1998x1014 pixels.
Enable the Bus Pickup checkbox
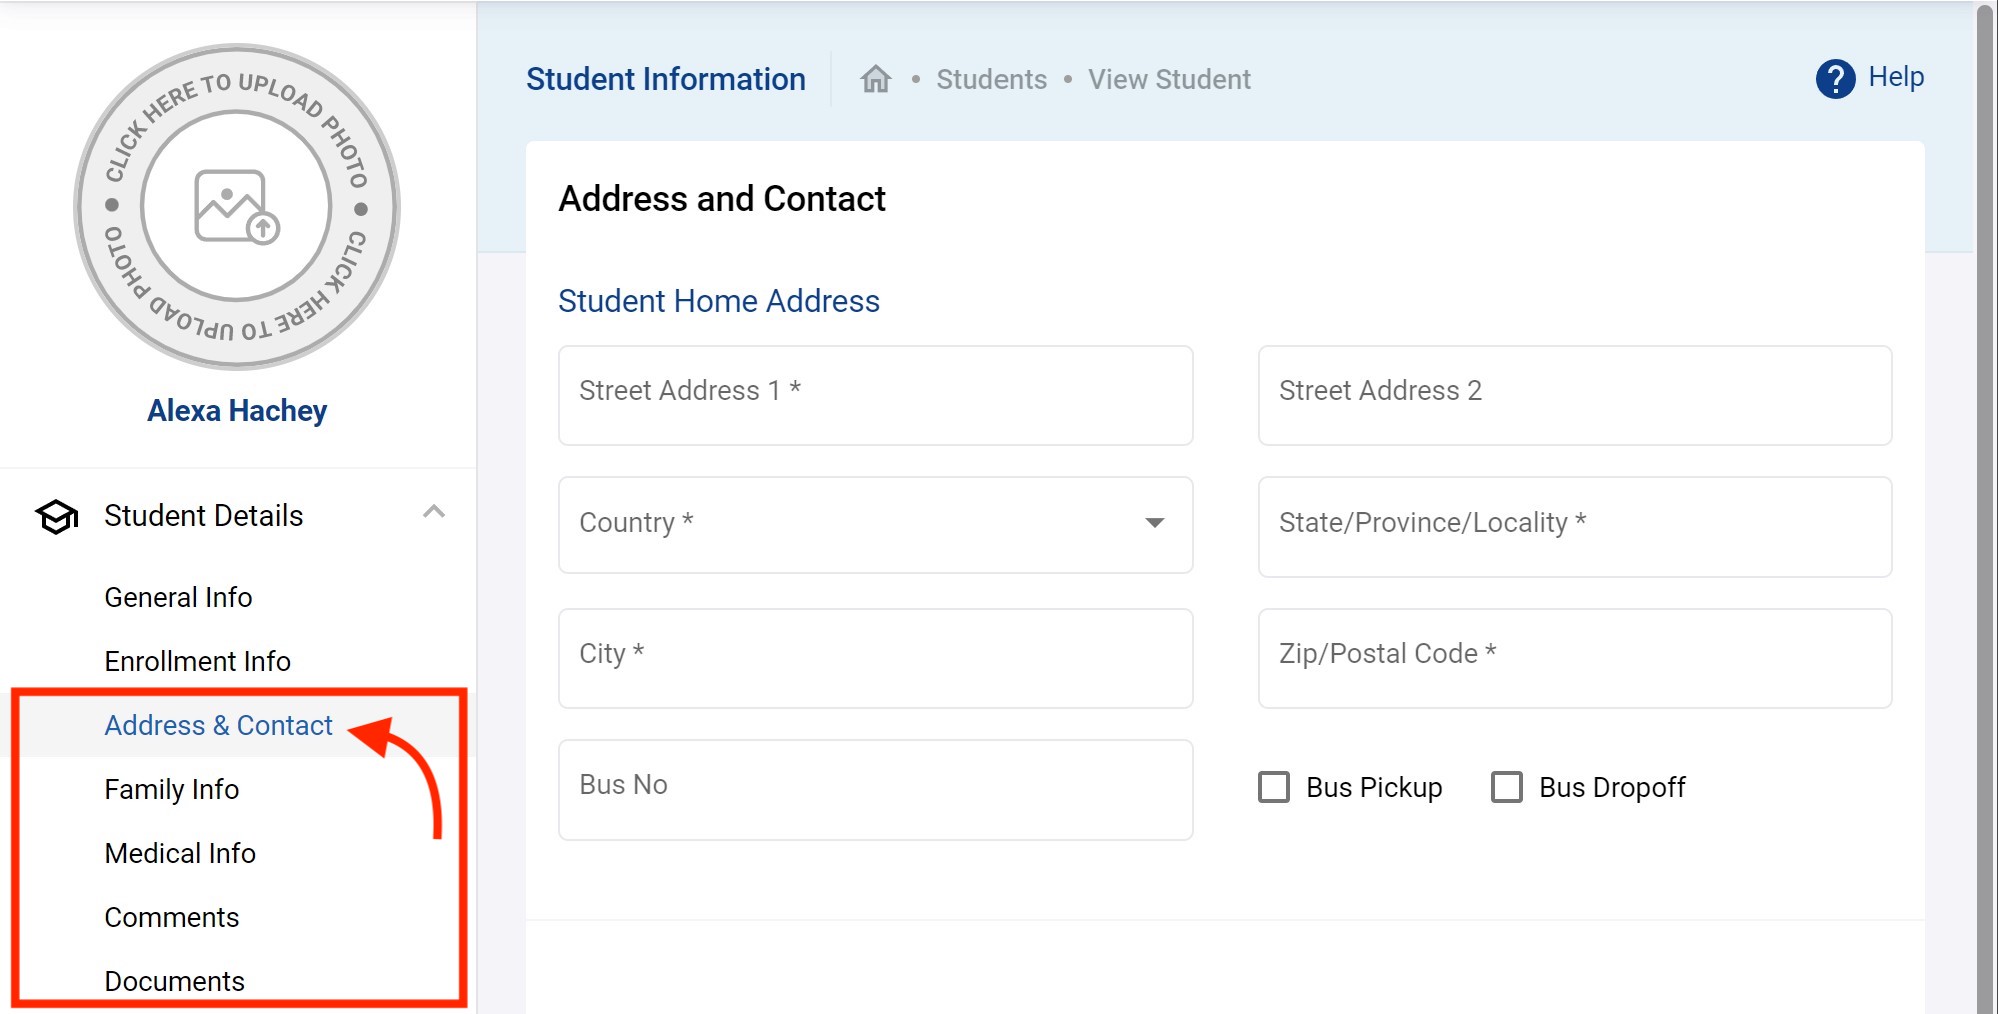tap(1274, 787)
